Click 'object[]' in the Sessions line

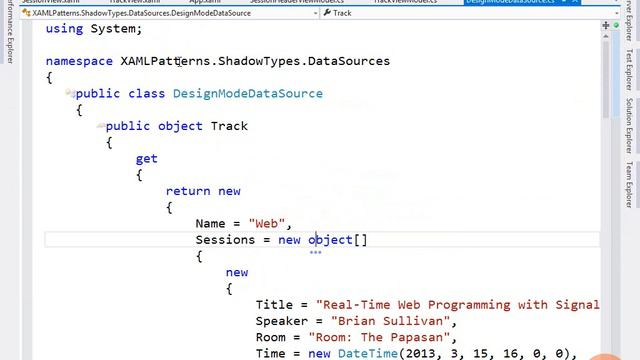tap(338, 240)
